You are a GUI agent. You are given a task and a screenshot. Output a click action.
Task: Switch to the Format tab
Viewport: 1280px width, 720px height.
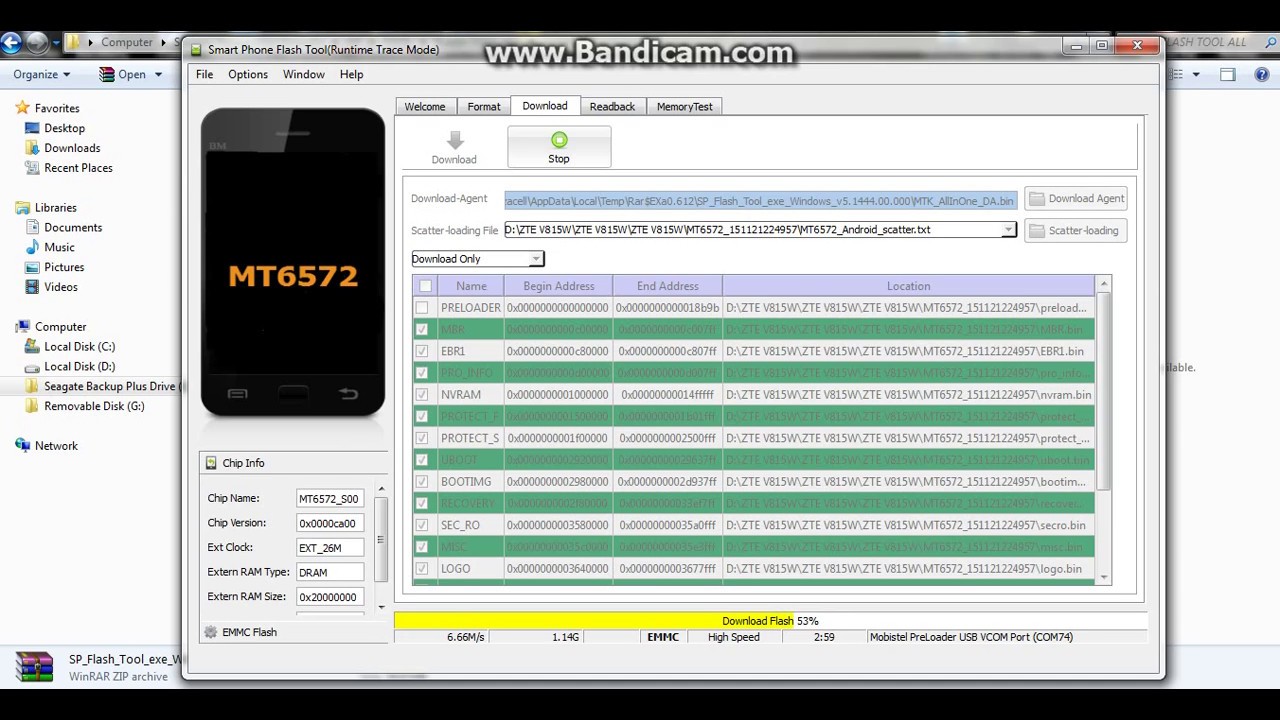[484, 107]
